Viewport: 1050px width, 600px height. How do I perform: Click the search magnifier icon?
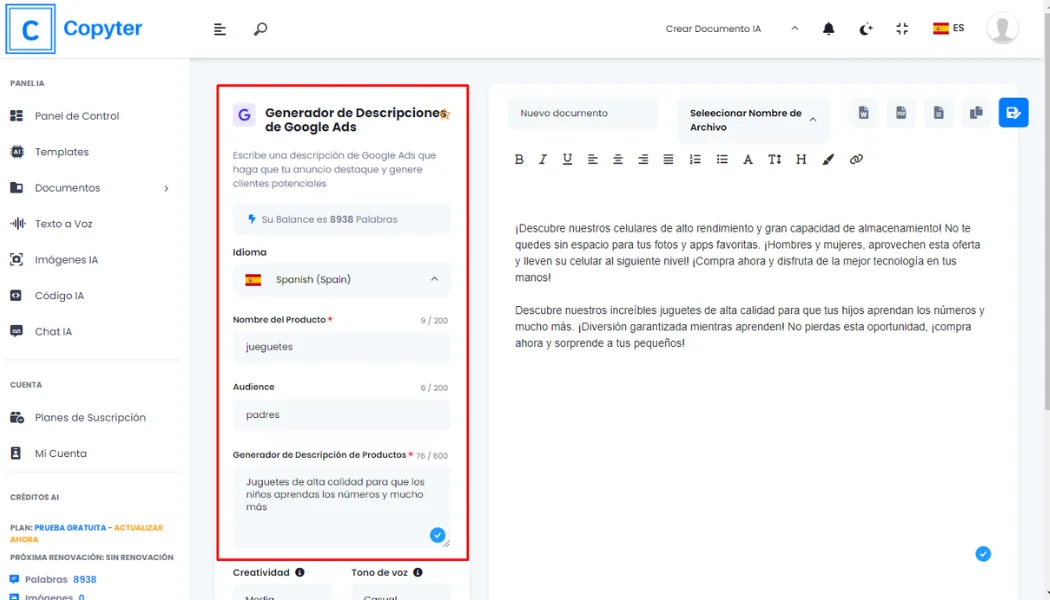click(260, 29)
